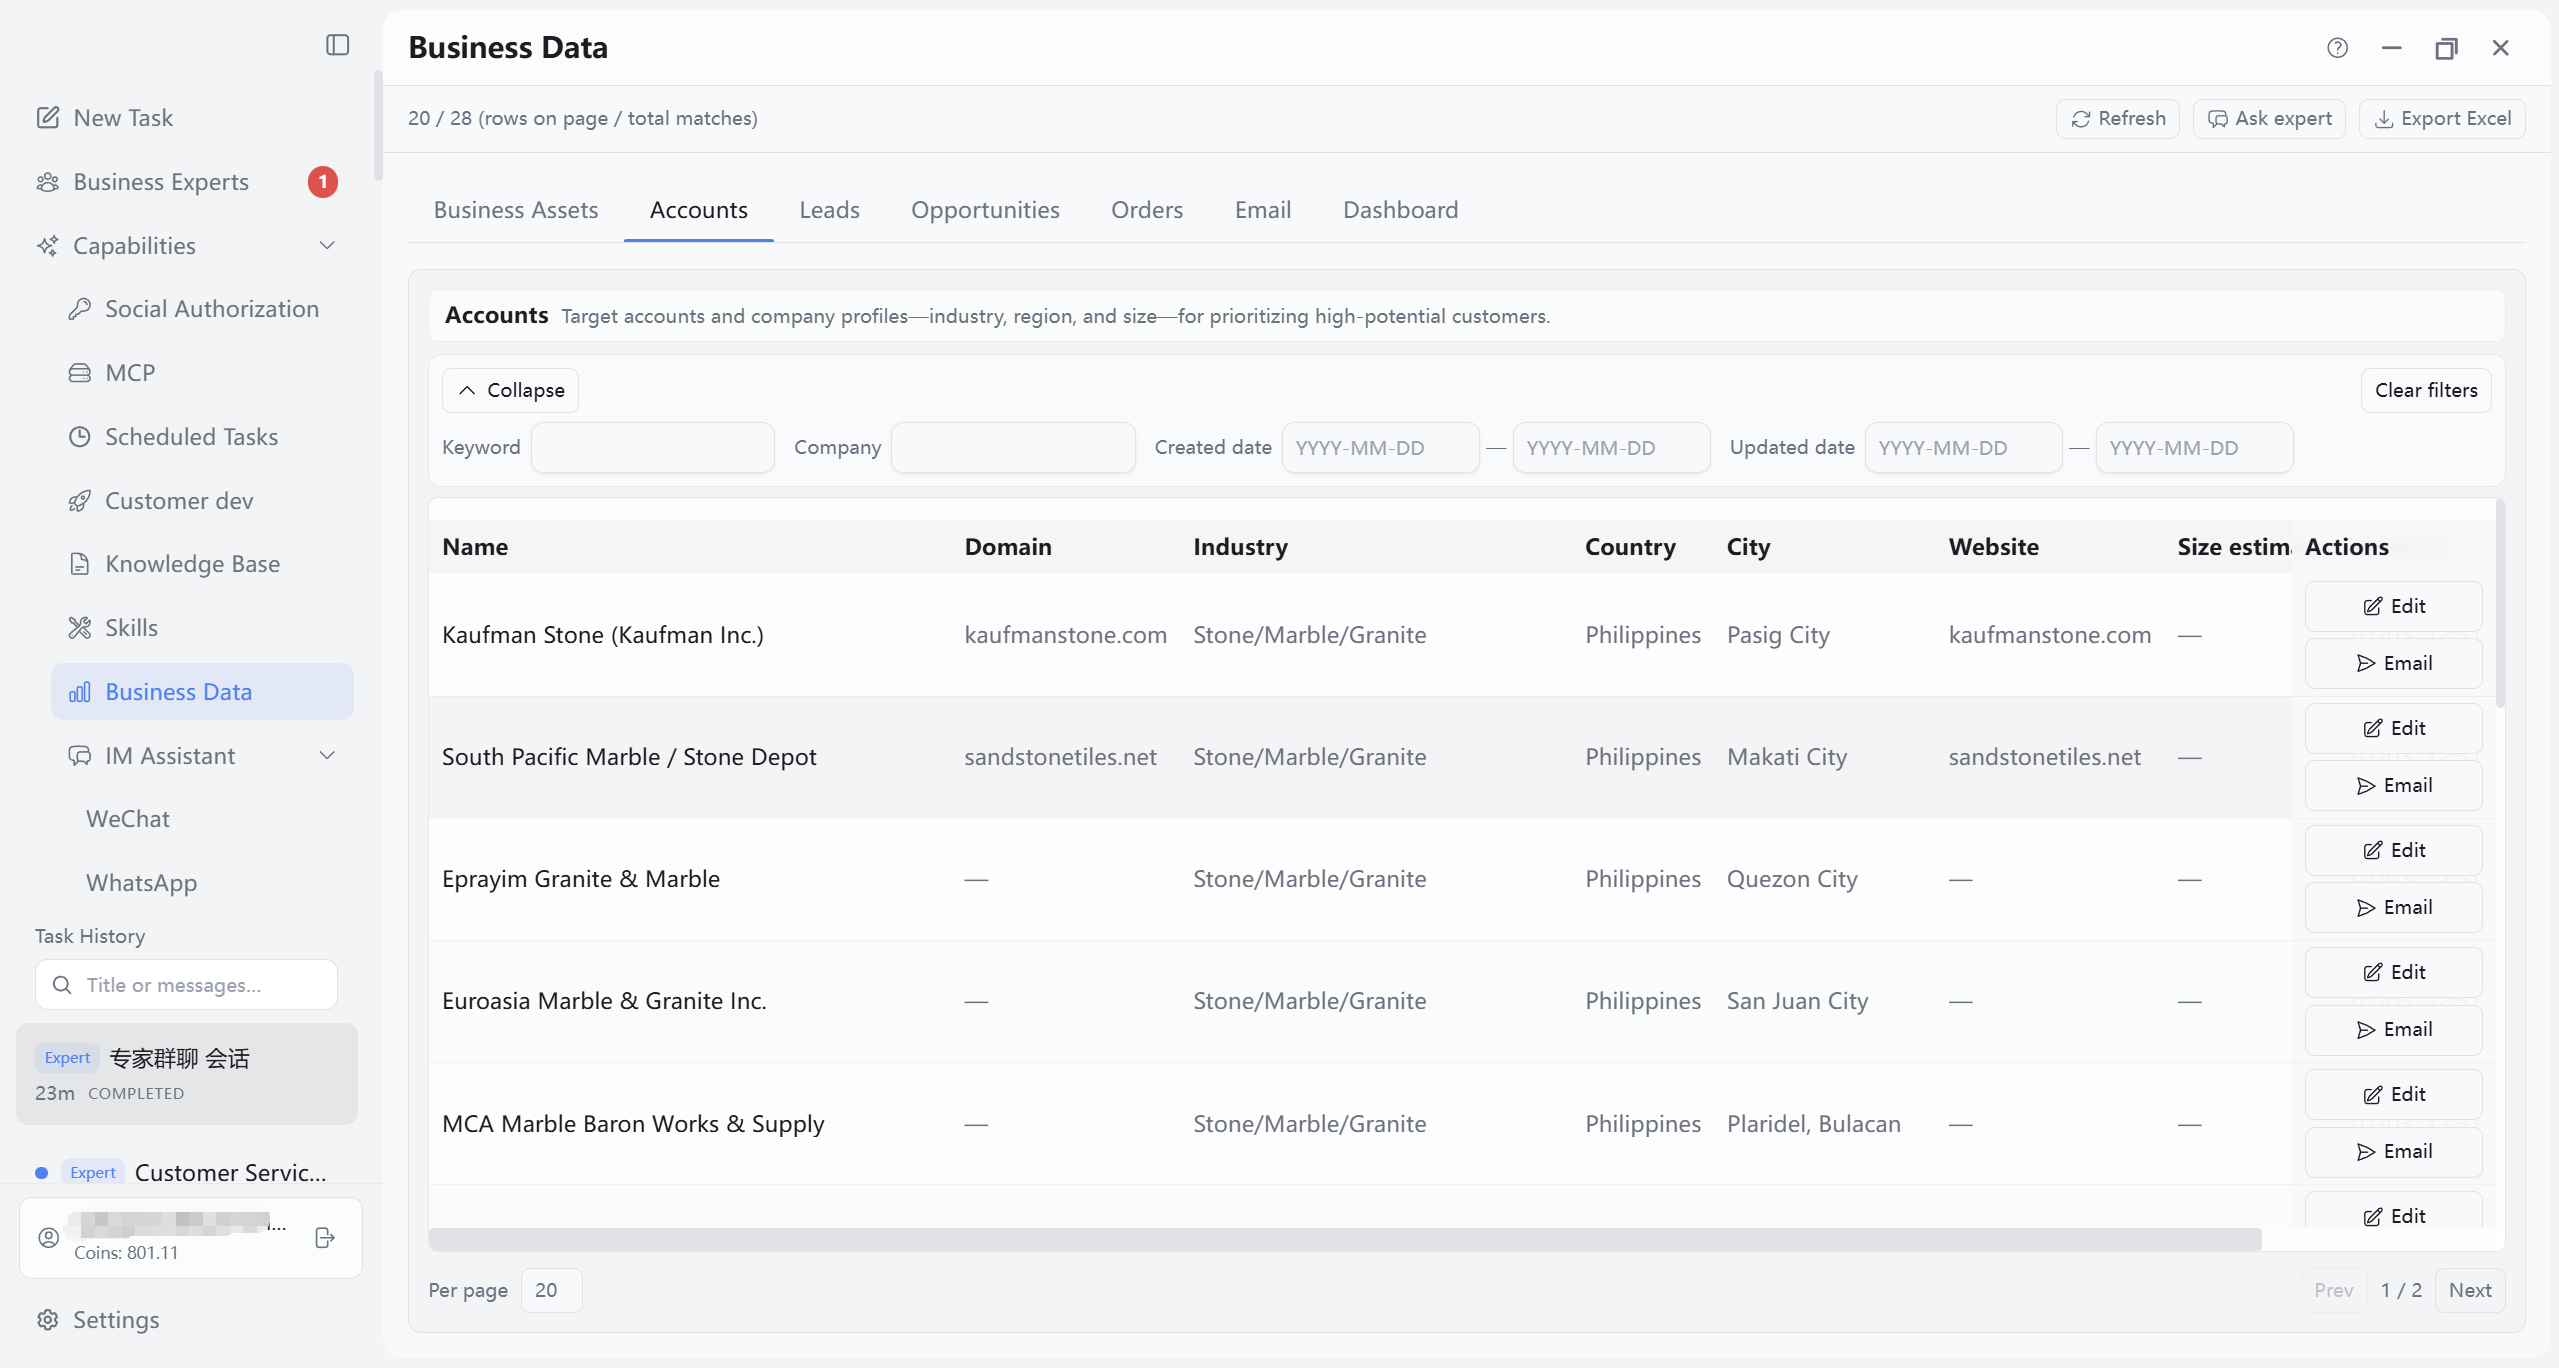Image resolution: width=2559 pixels, height=1368 pixels.
Task: Collapse the IM Assistant chevron
Action: coord(326,756)
